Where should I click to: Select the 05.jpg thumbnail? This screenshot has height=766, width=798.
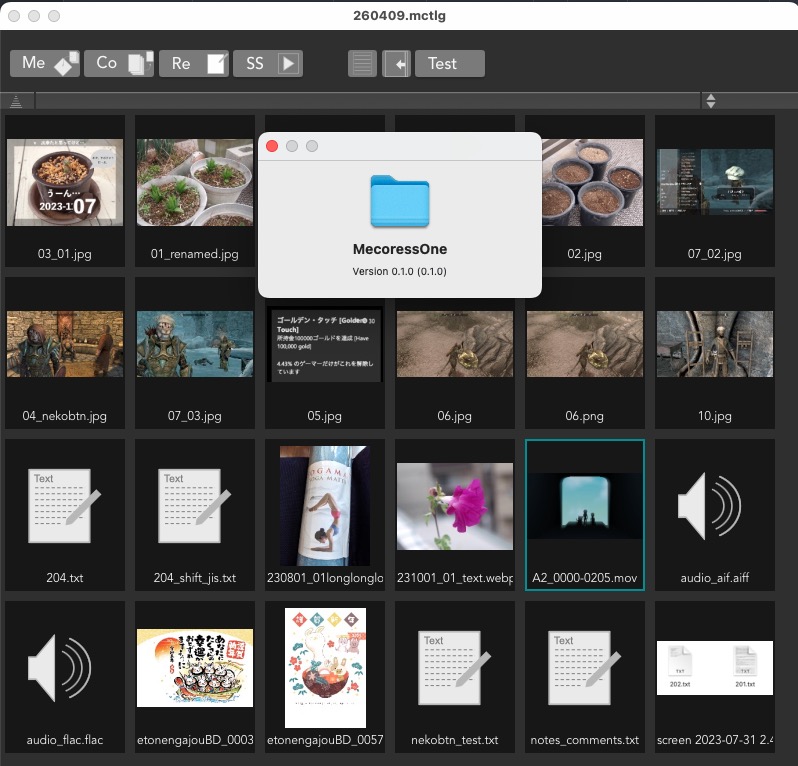(325, 345)
